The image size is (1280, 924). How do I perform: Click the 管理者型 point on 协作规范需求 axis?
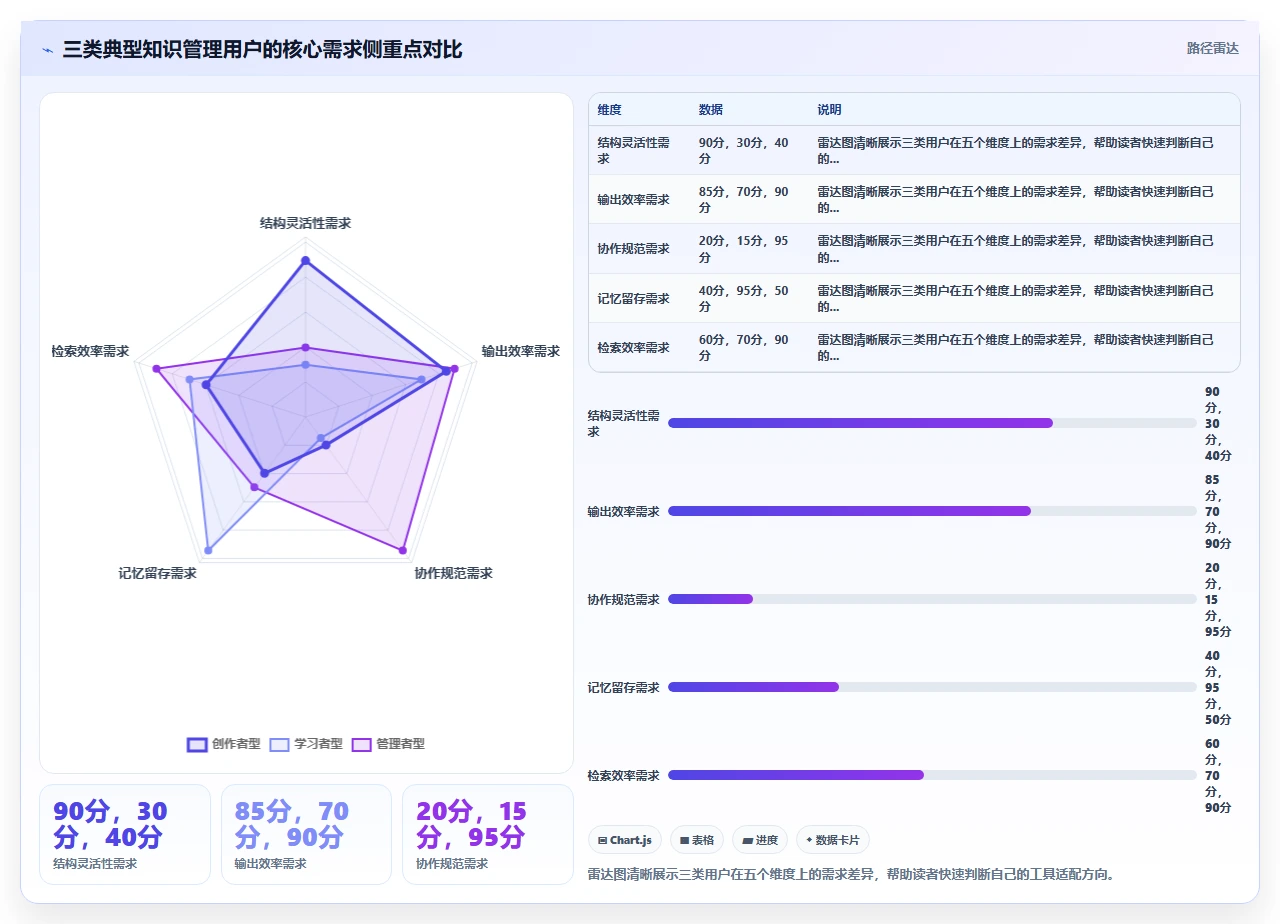(x=403, y=551)
